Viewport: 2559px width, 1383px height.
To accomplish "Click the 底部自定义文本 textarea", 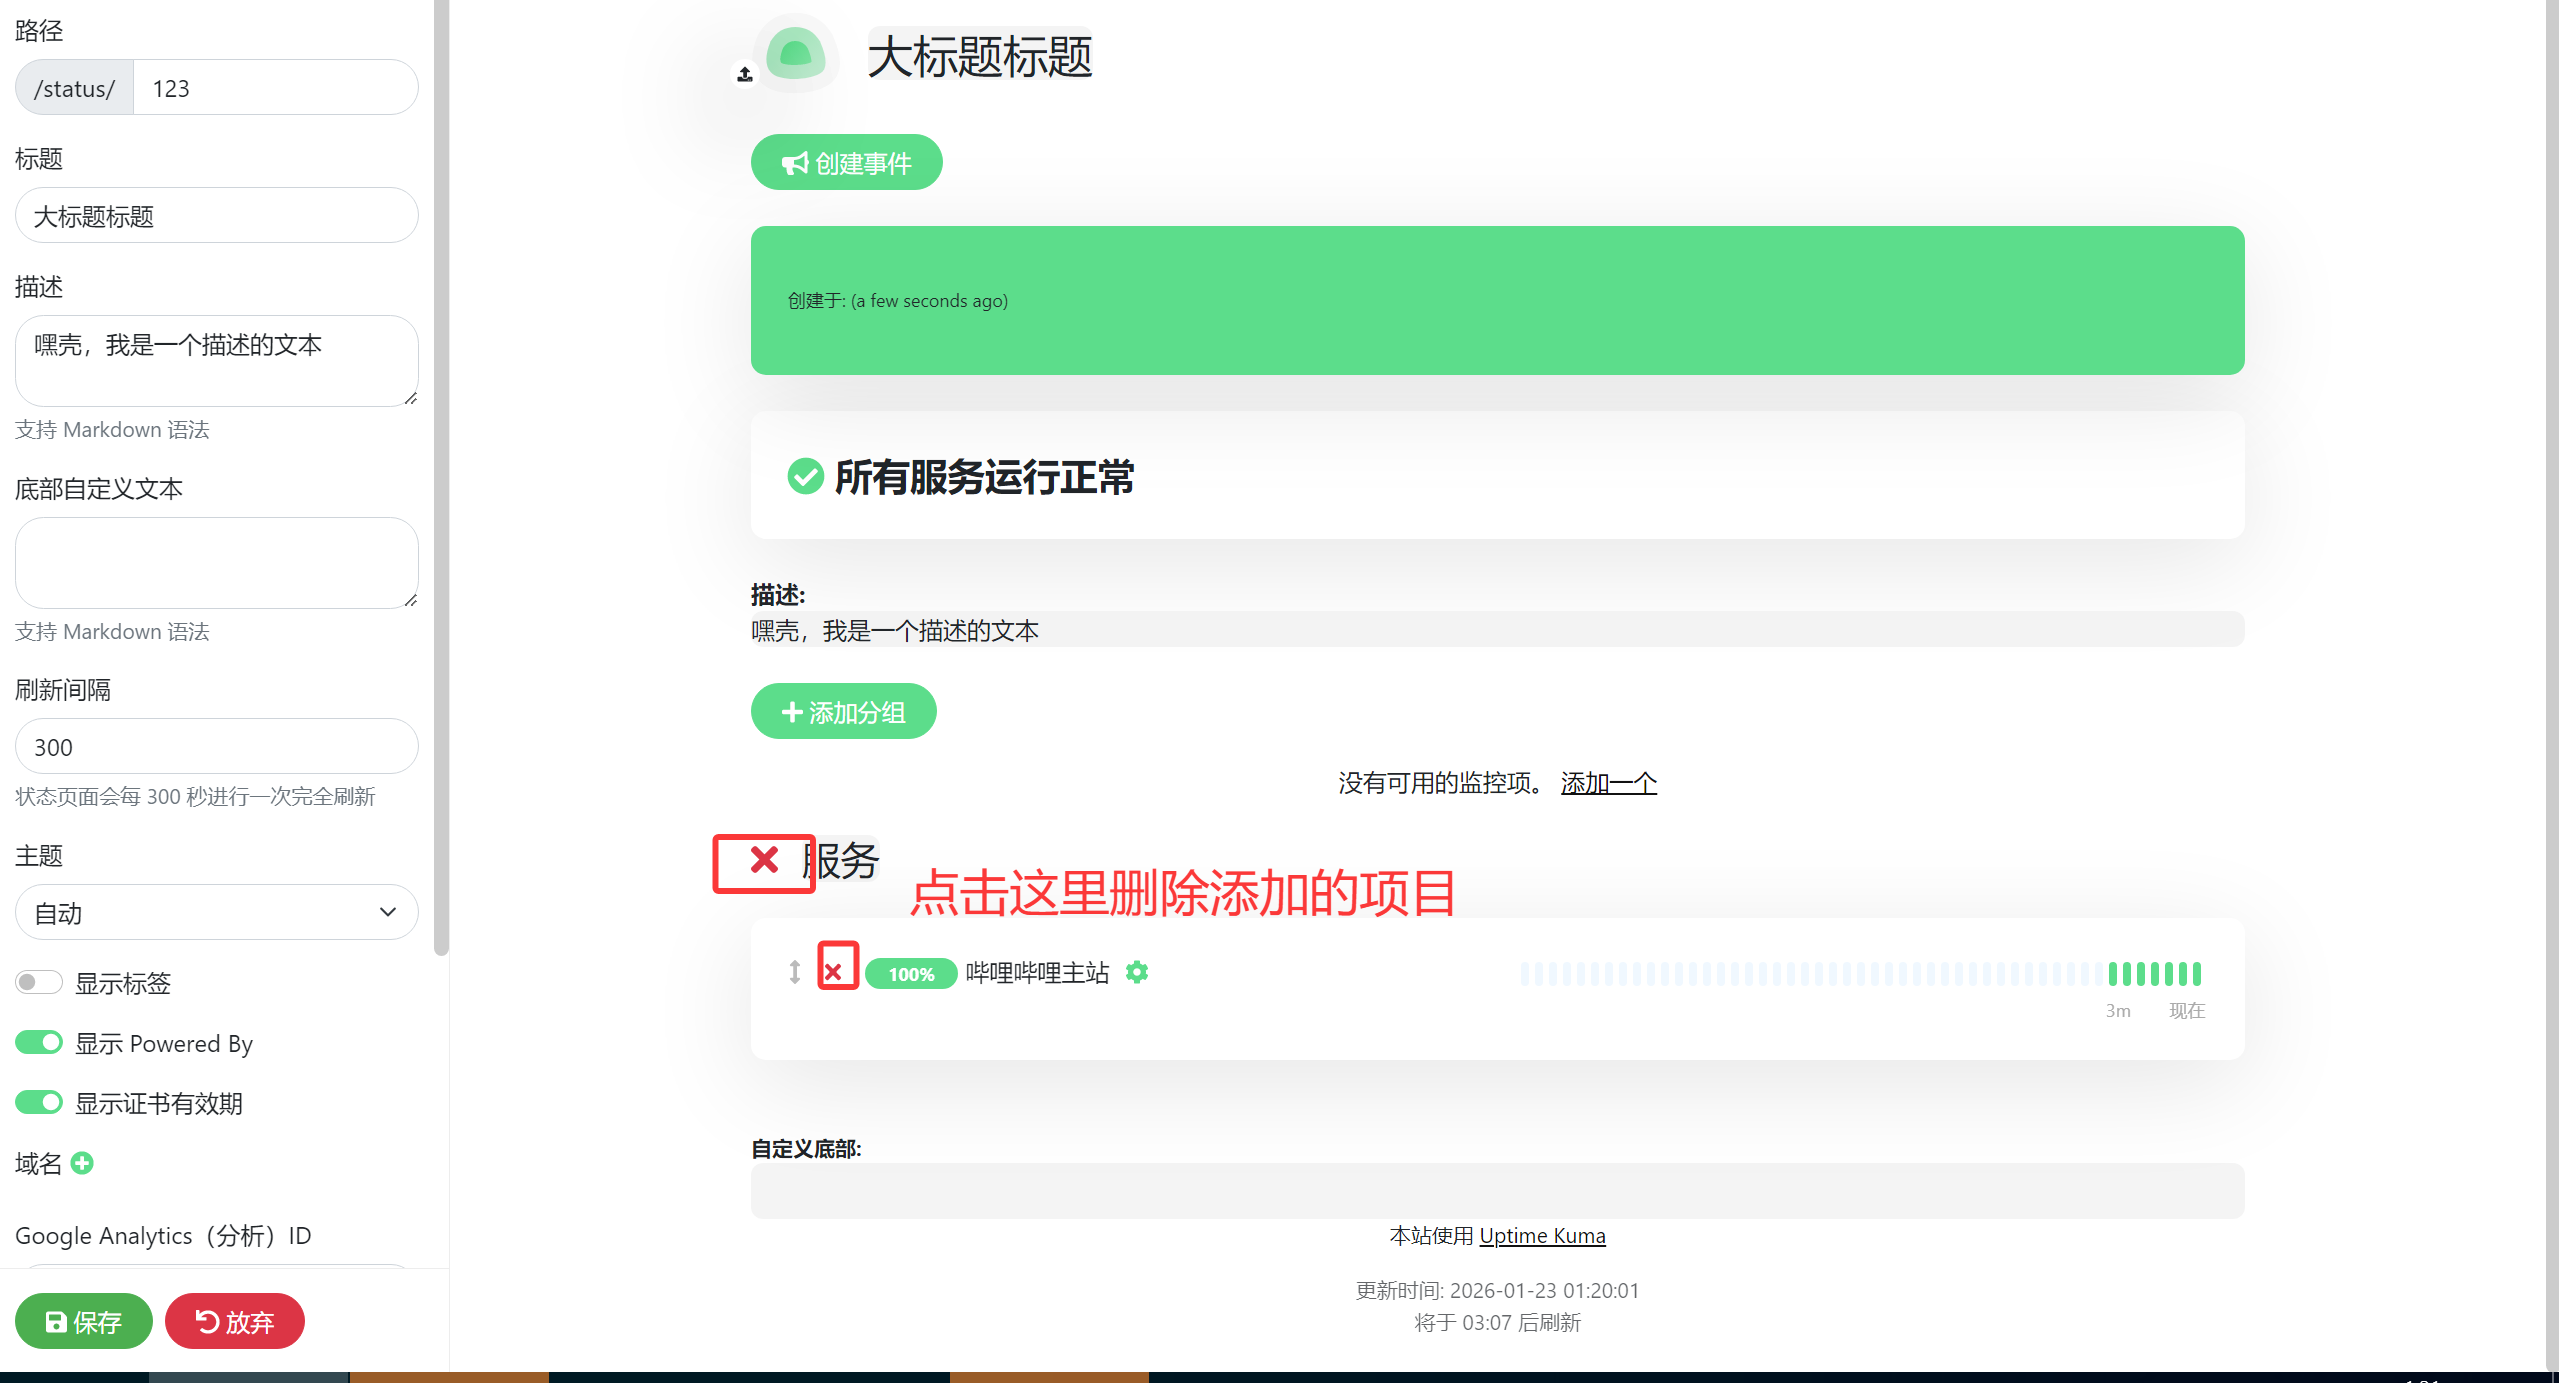I will [216, 563].
